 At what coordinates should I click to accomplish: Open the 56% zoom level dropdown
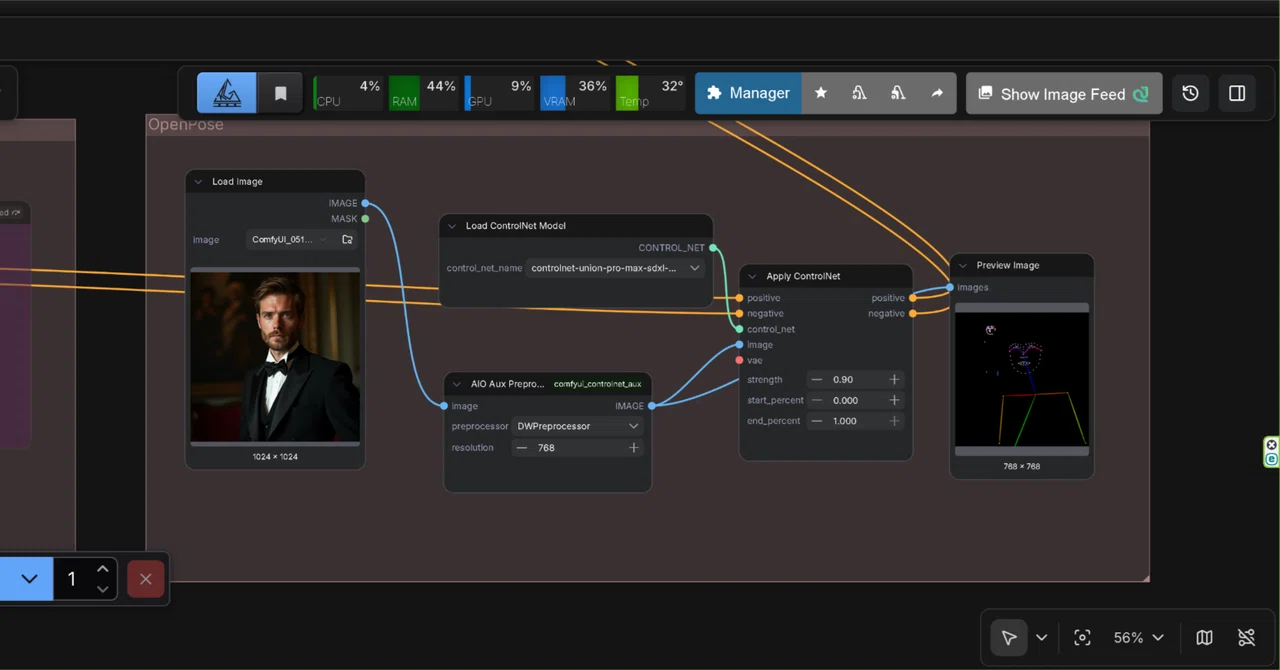(1138, 638)
